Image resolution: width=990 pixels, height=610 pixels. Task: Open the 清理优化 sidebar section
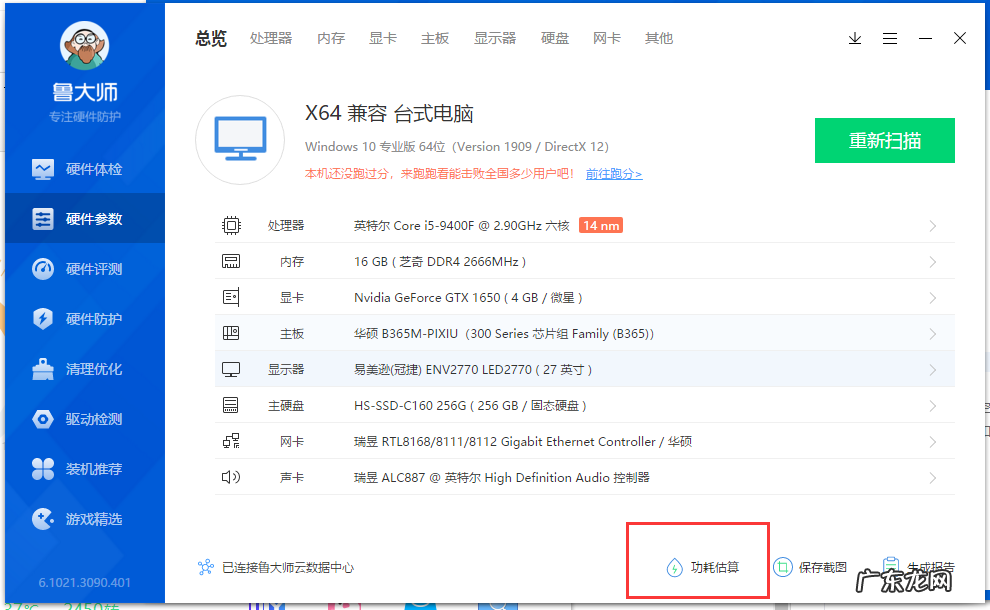pyautogui.click(x=84, y=368)
